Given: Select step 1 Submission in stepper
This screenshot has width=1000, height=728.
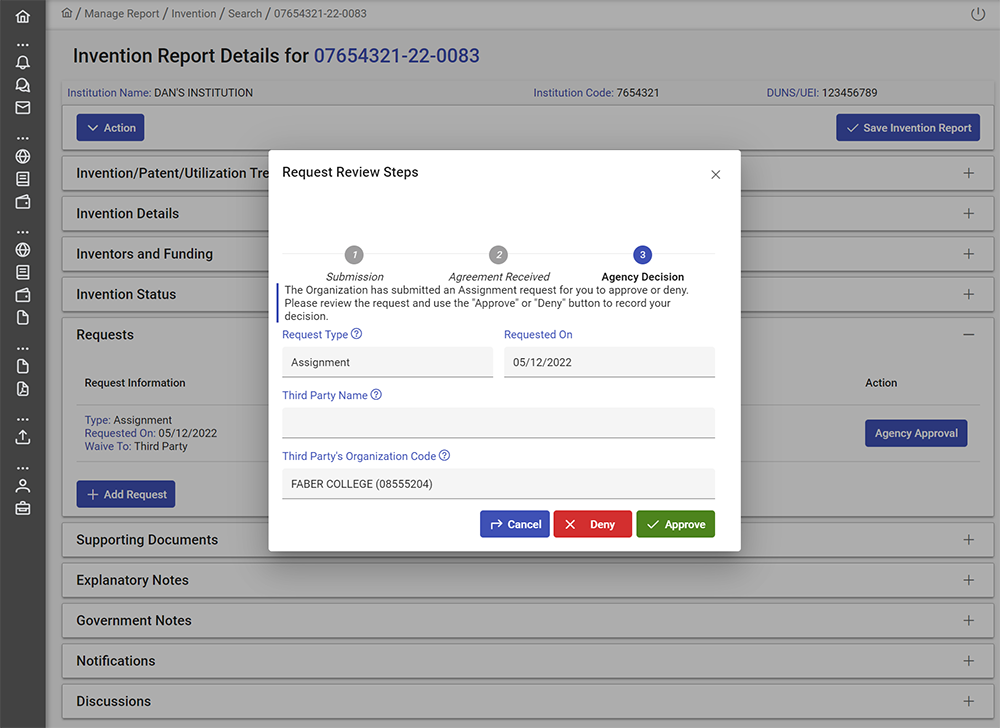Looking at the screenshot, I should pyautogui.click(x=355, y=255).
